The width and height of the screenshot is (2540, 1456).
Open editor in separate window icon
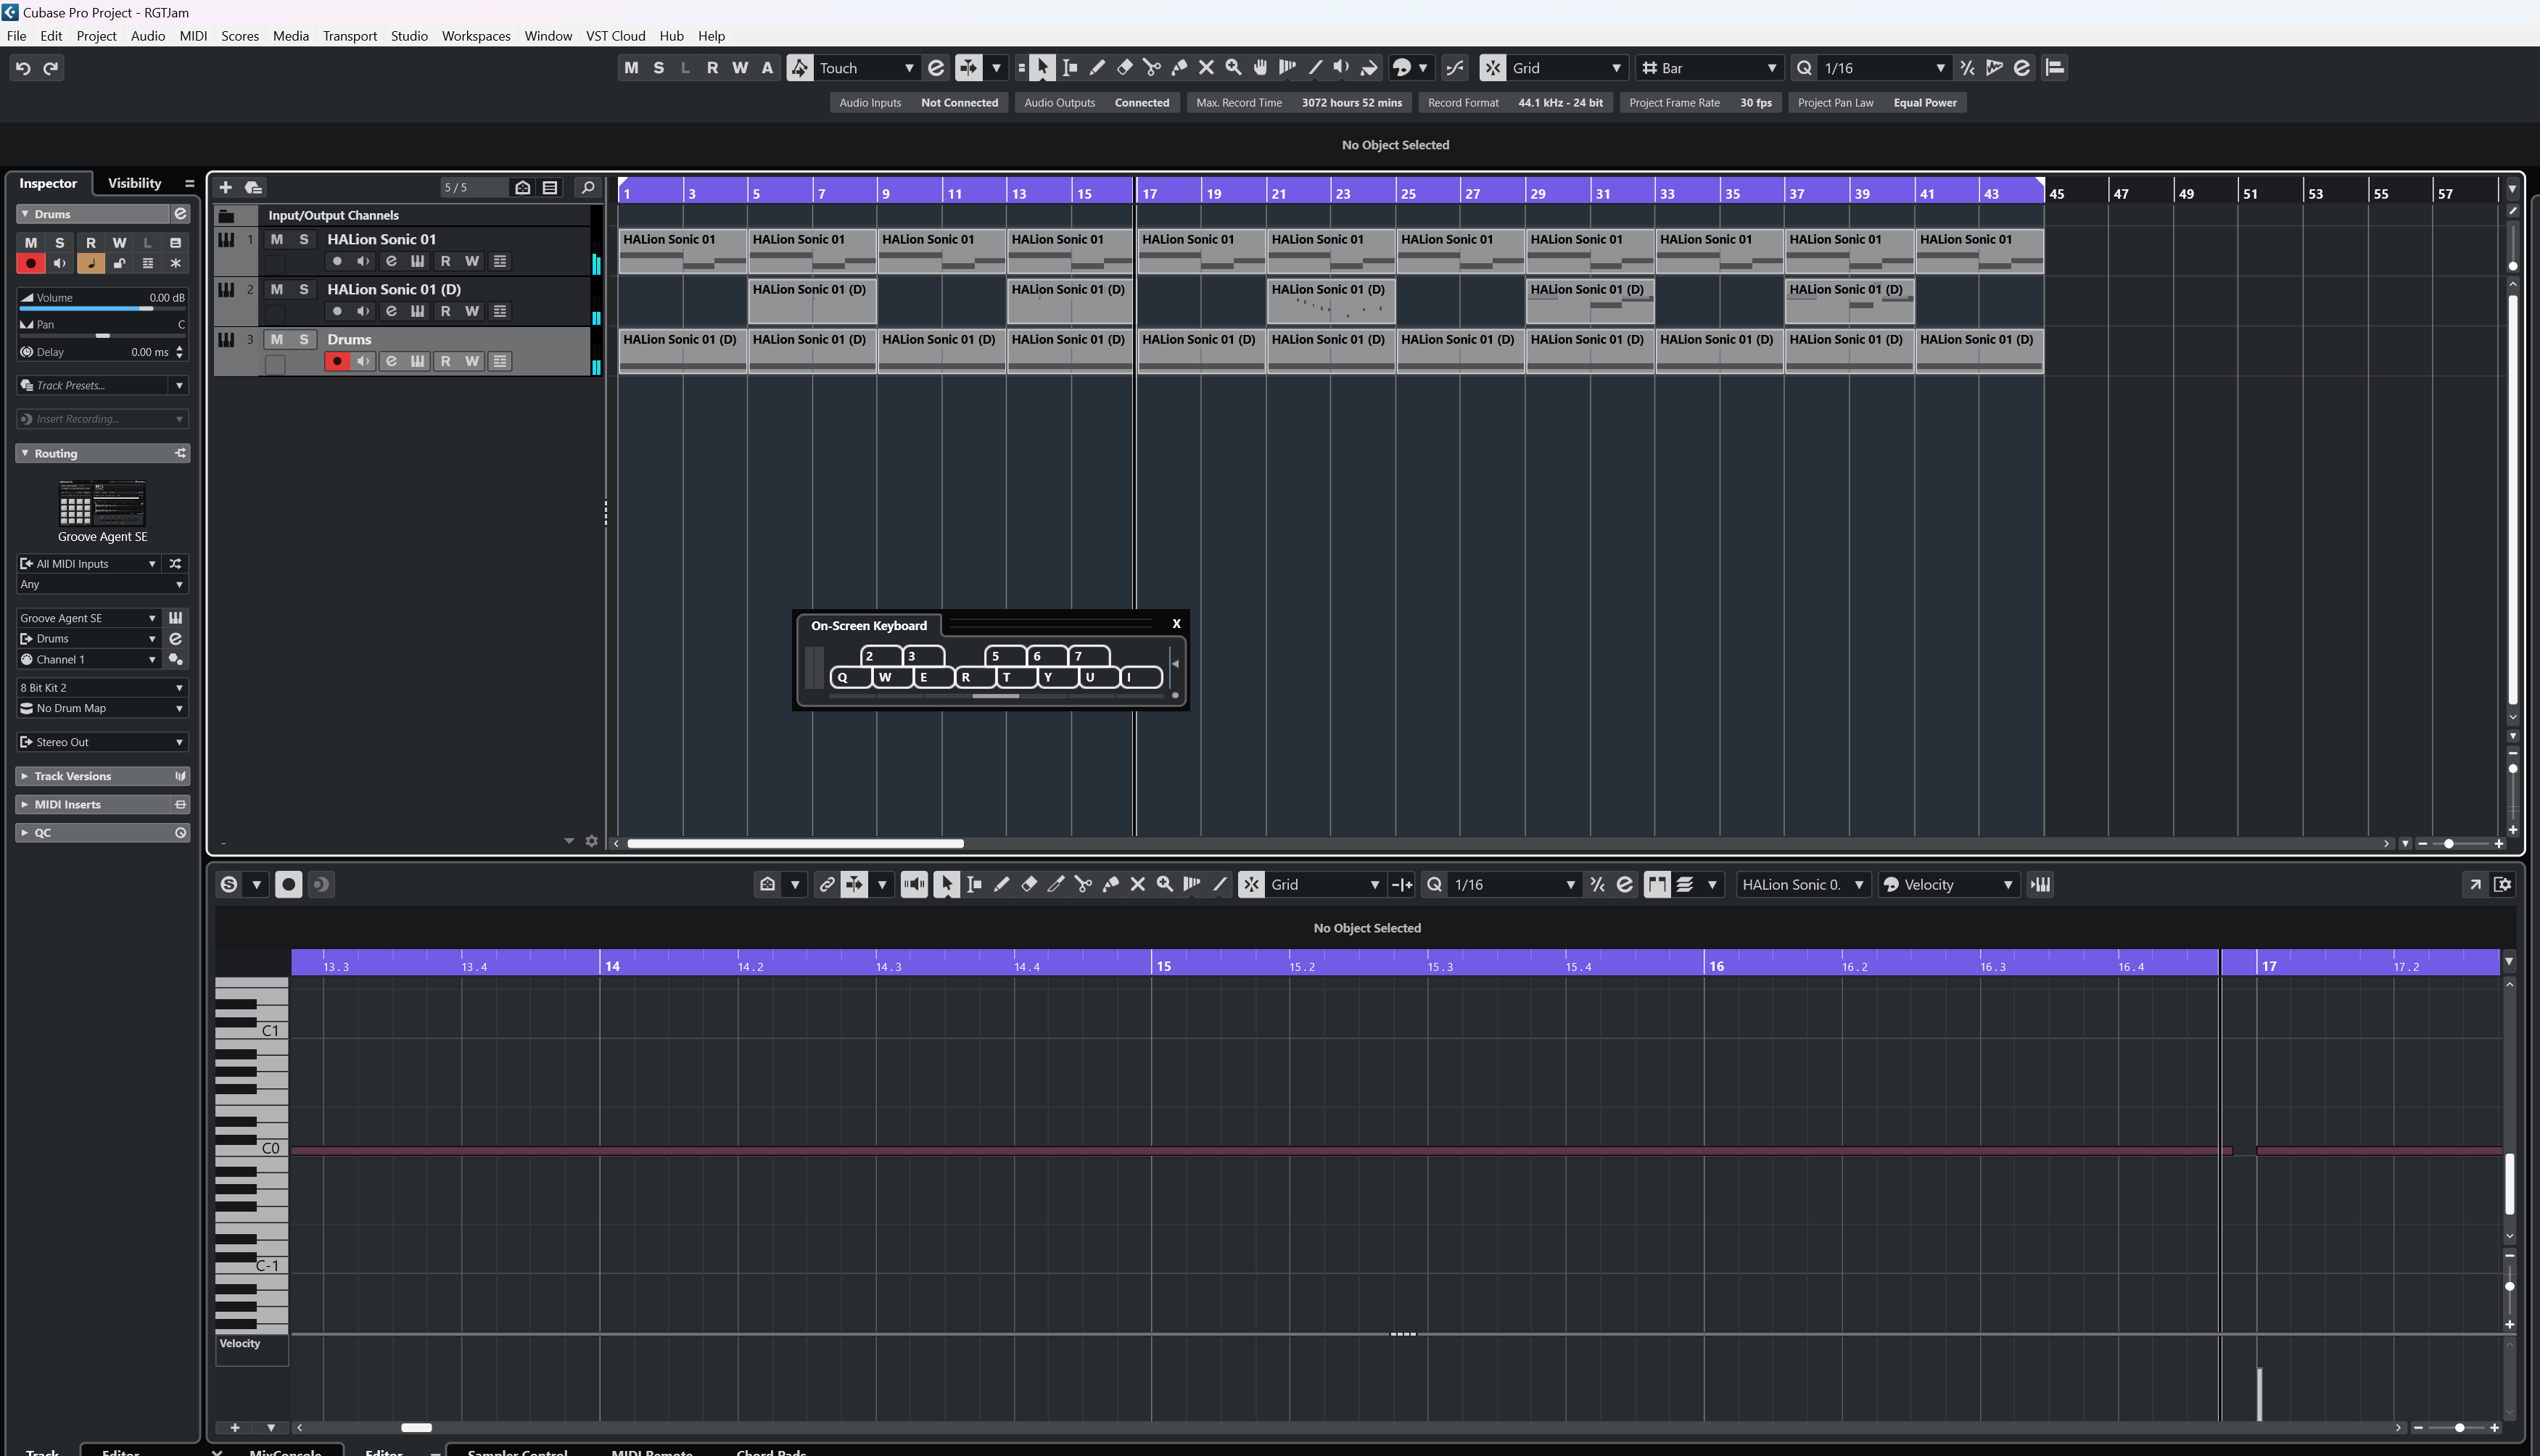[2475, 884]
